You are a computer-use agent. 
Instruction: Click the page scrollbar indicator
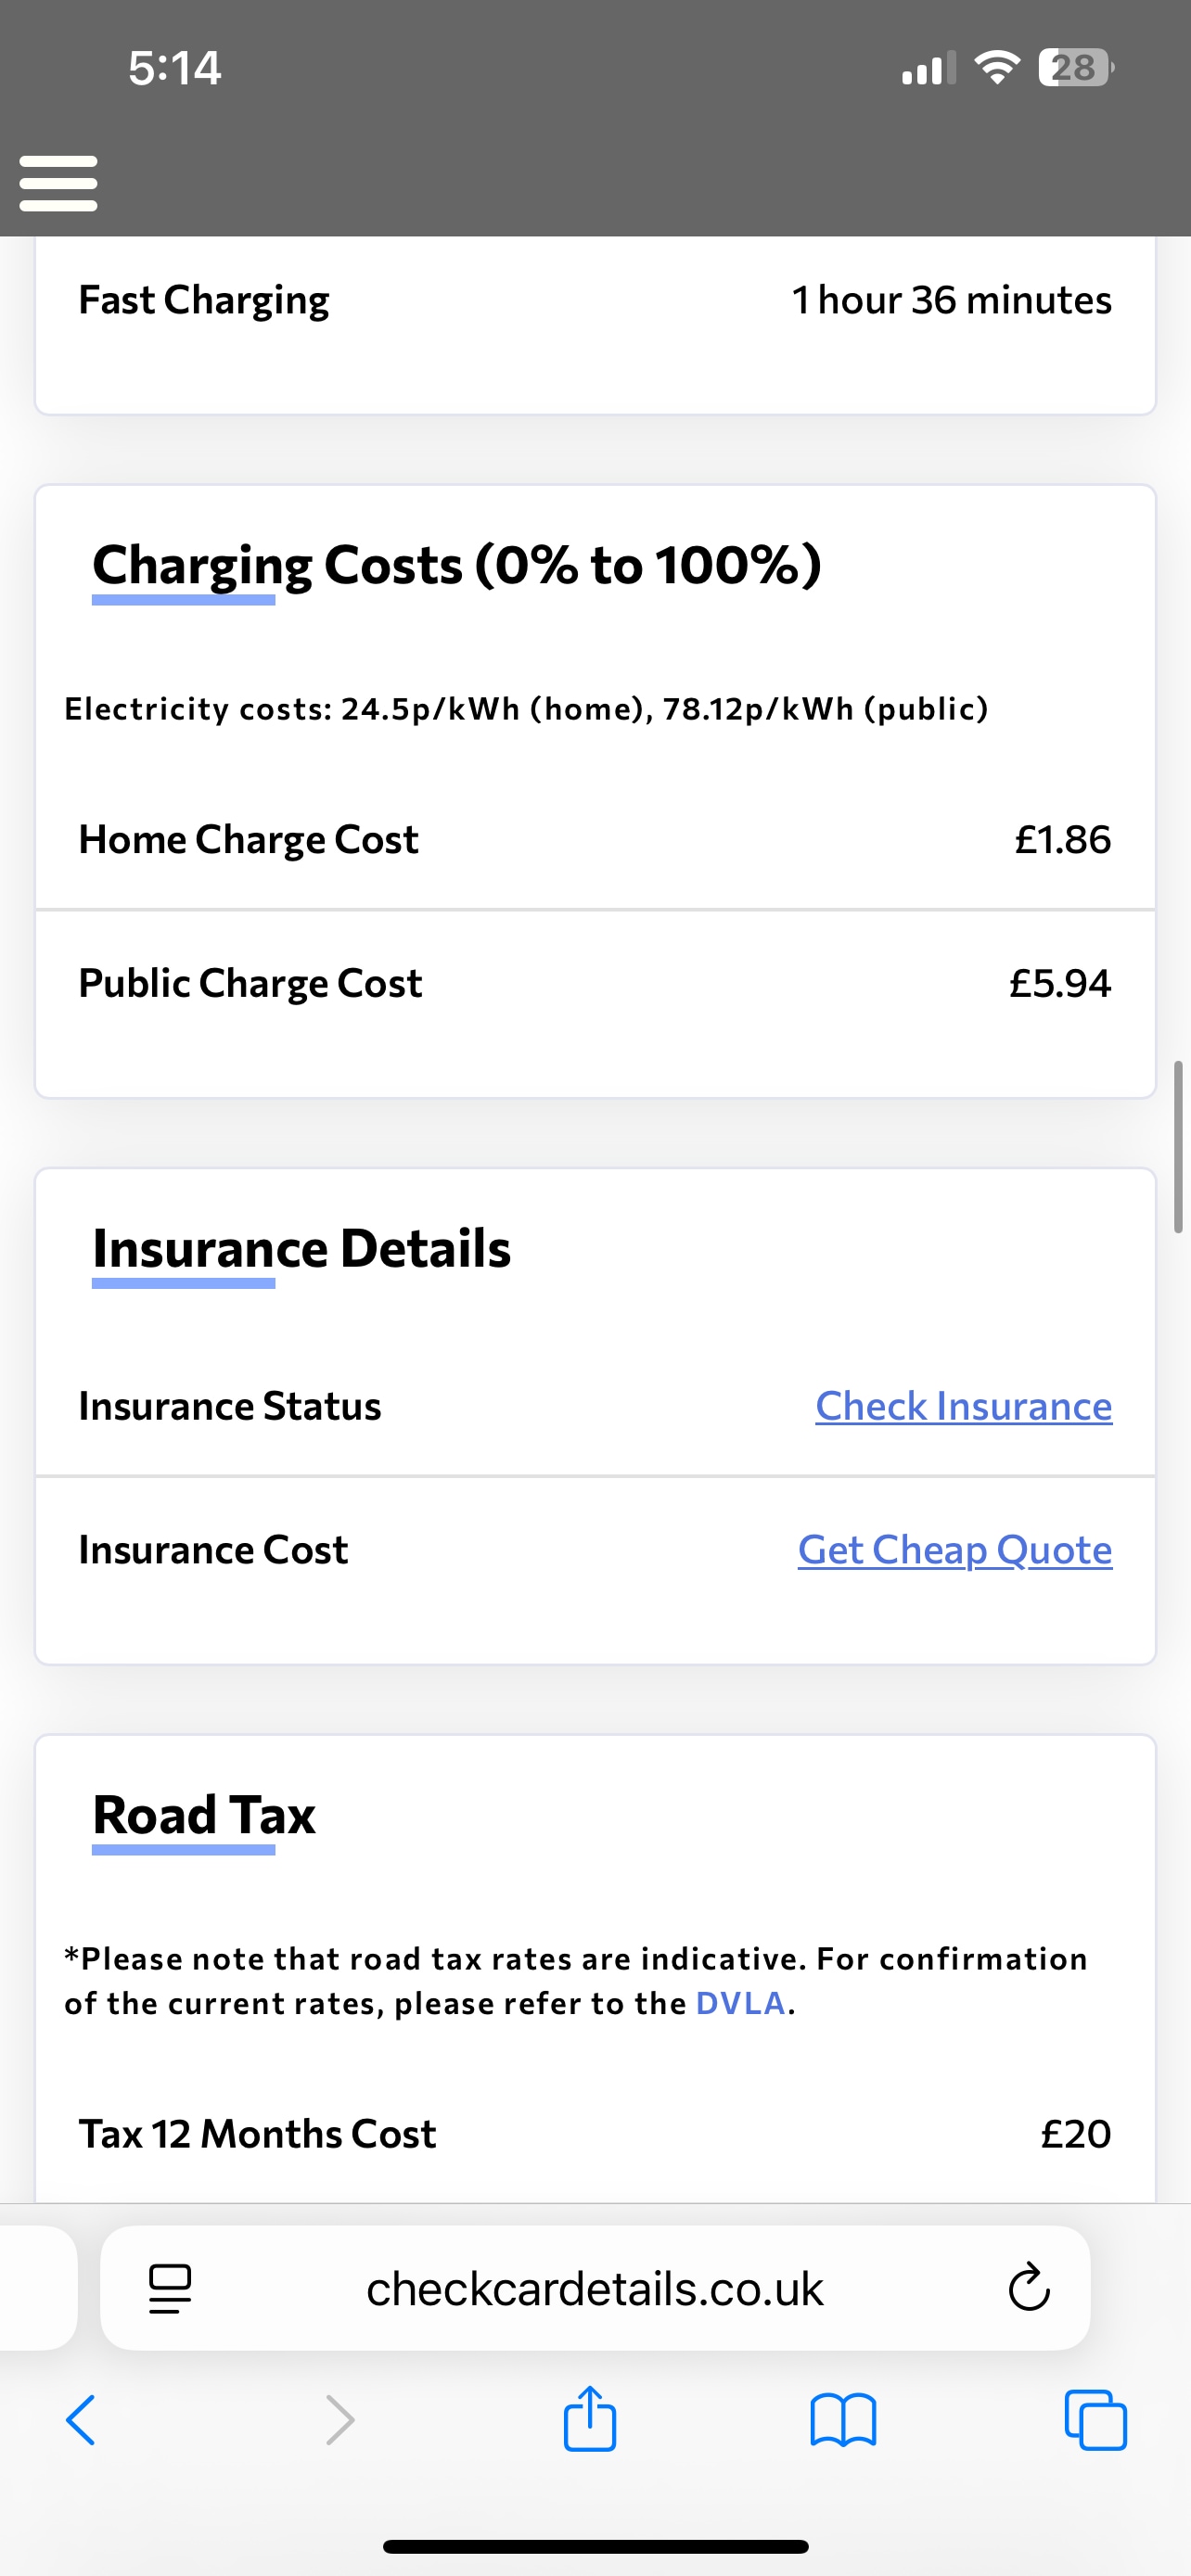1178,1146
